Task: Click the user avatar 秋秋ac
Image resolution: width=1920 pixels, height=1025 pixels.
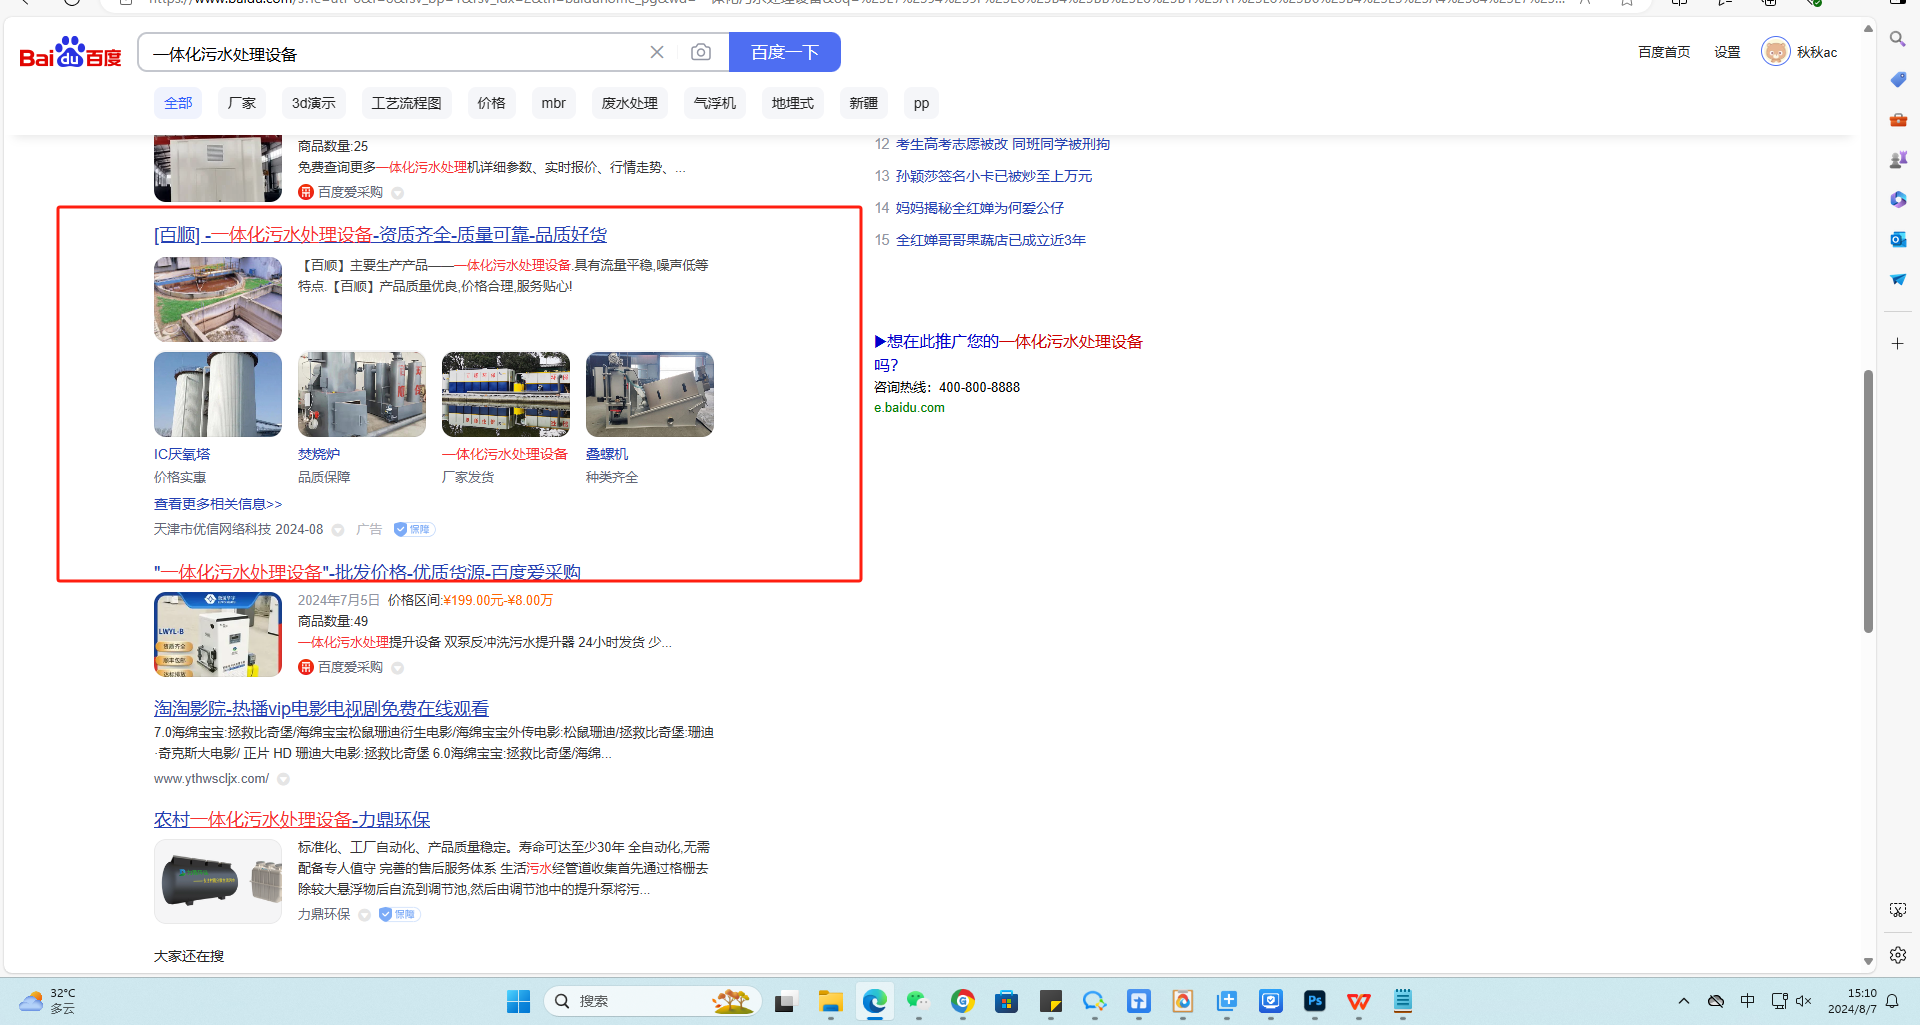Action: (x=1775, y=52)
